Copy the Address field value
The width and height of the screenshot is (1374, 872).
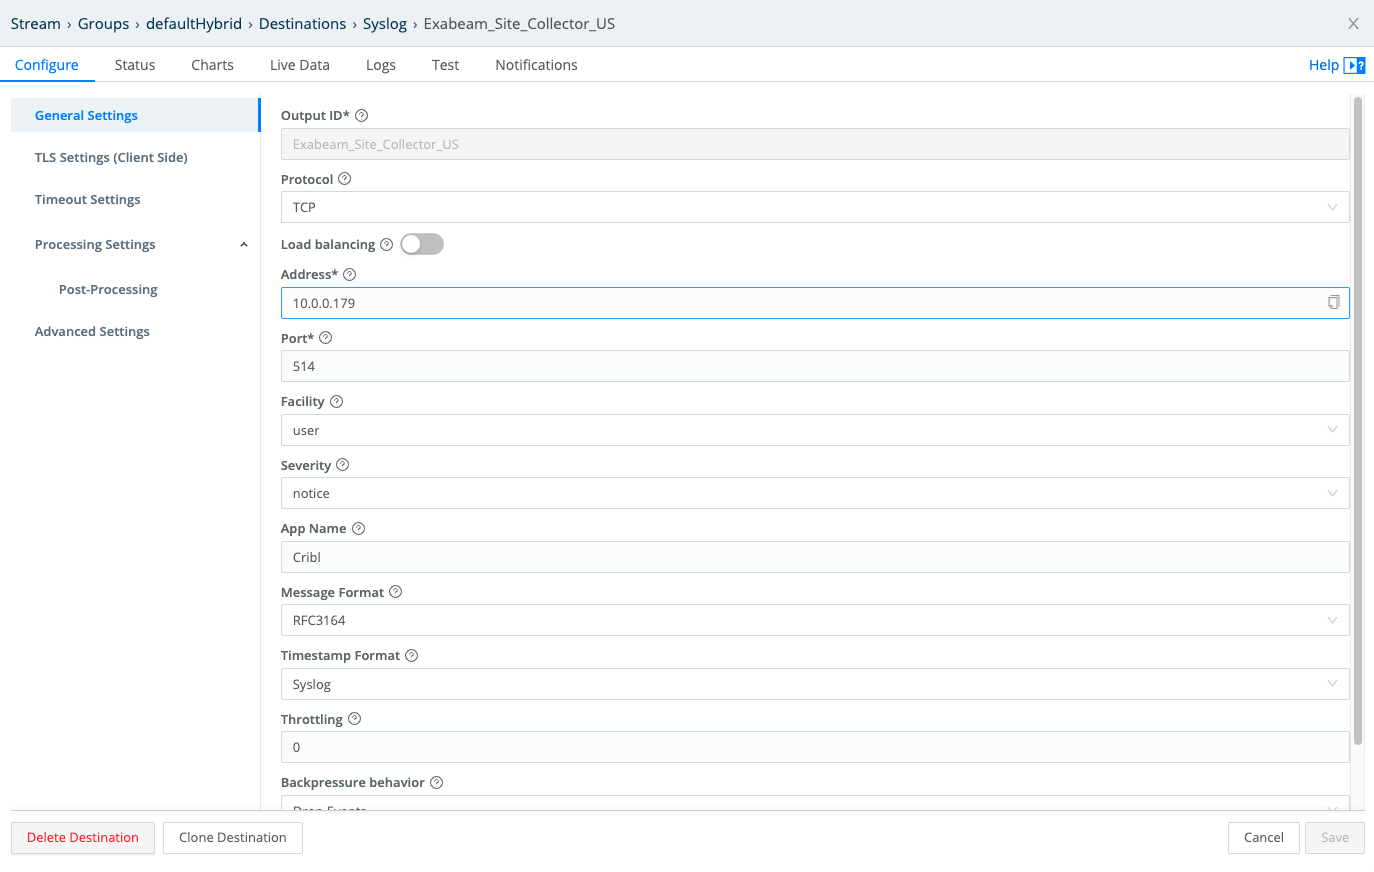tap(1334, 302)
